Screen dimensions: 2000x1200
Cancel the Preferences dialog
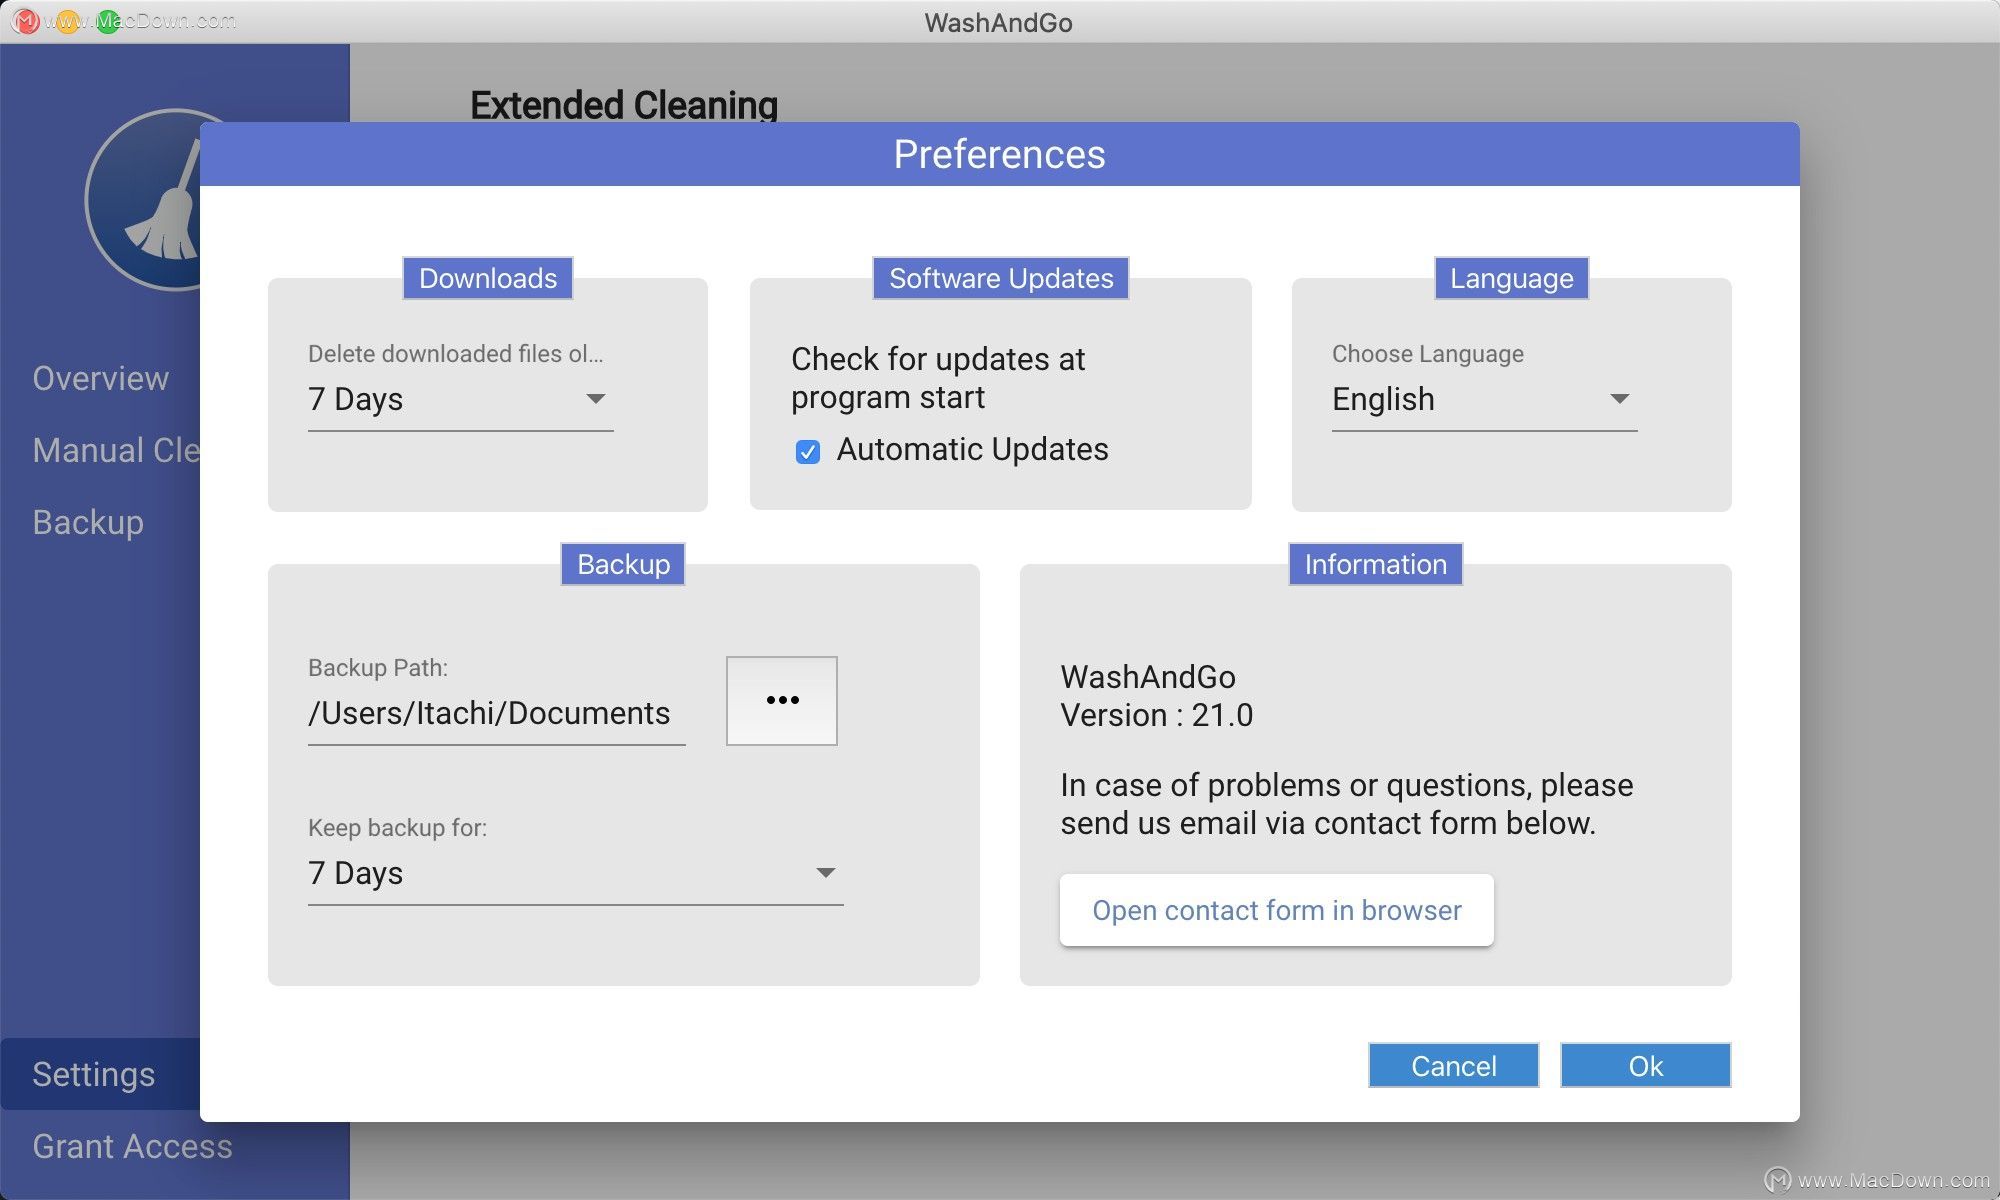point(1453,1066)
